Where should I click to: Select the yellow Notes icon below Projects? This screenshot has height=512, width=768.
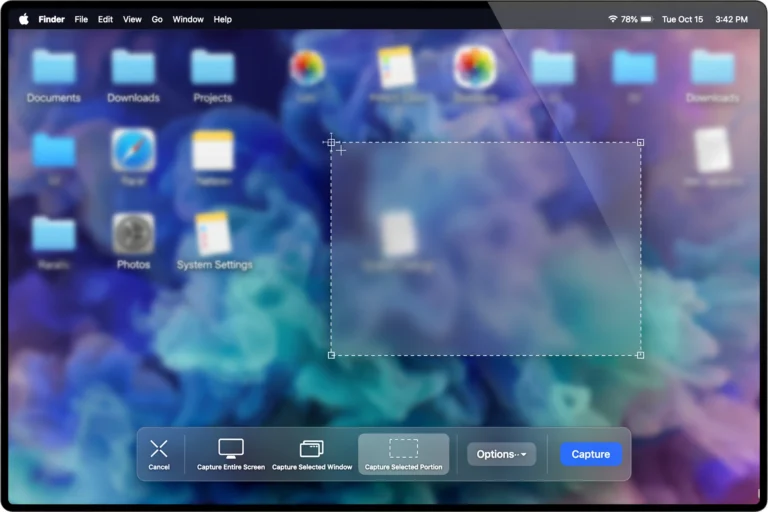coord(213,150)
